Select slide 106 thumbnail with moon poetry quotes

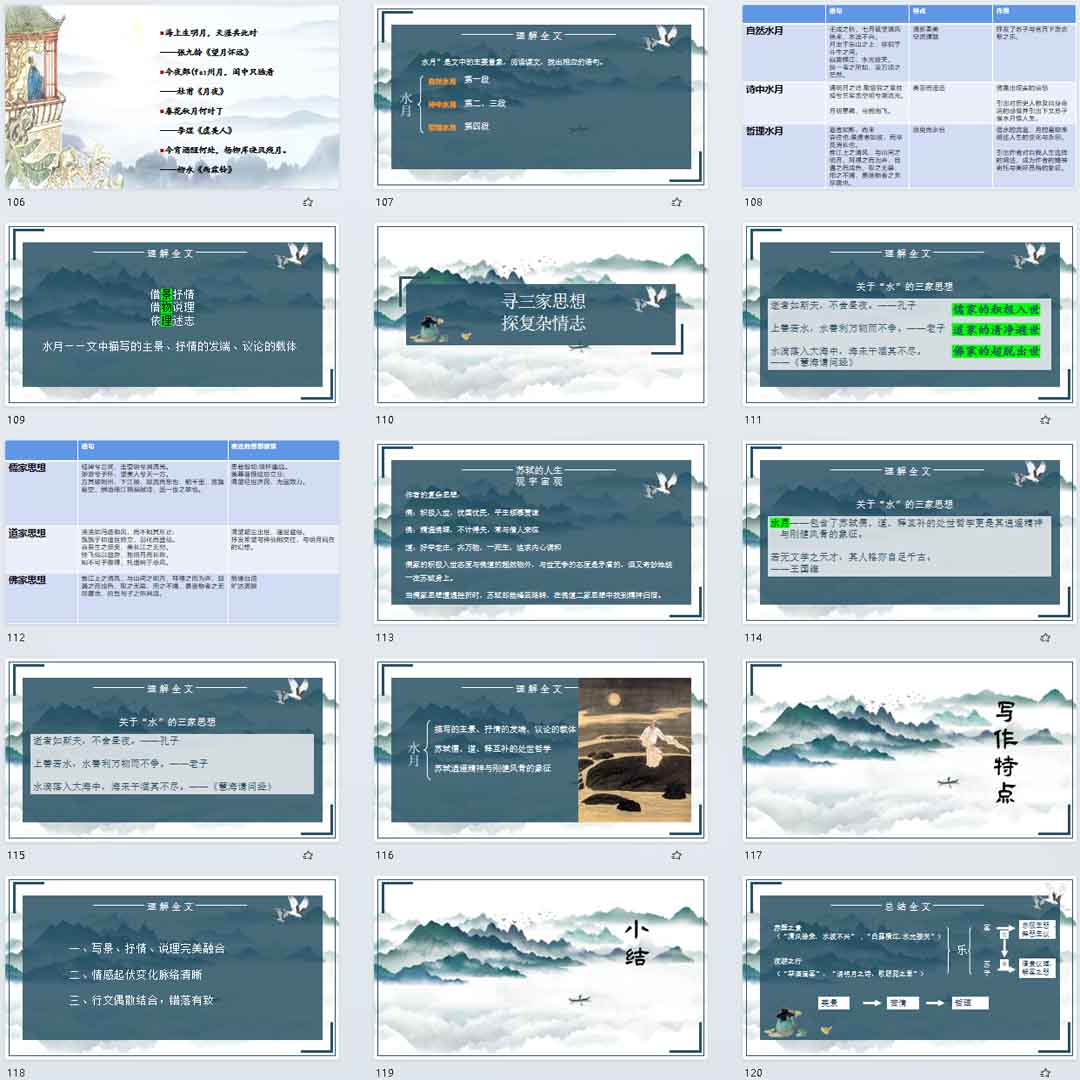pos(172,97)
